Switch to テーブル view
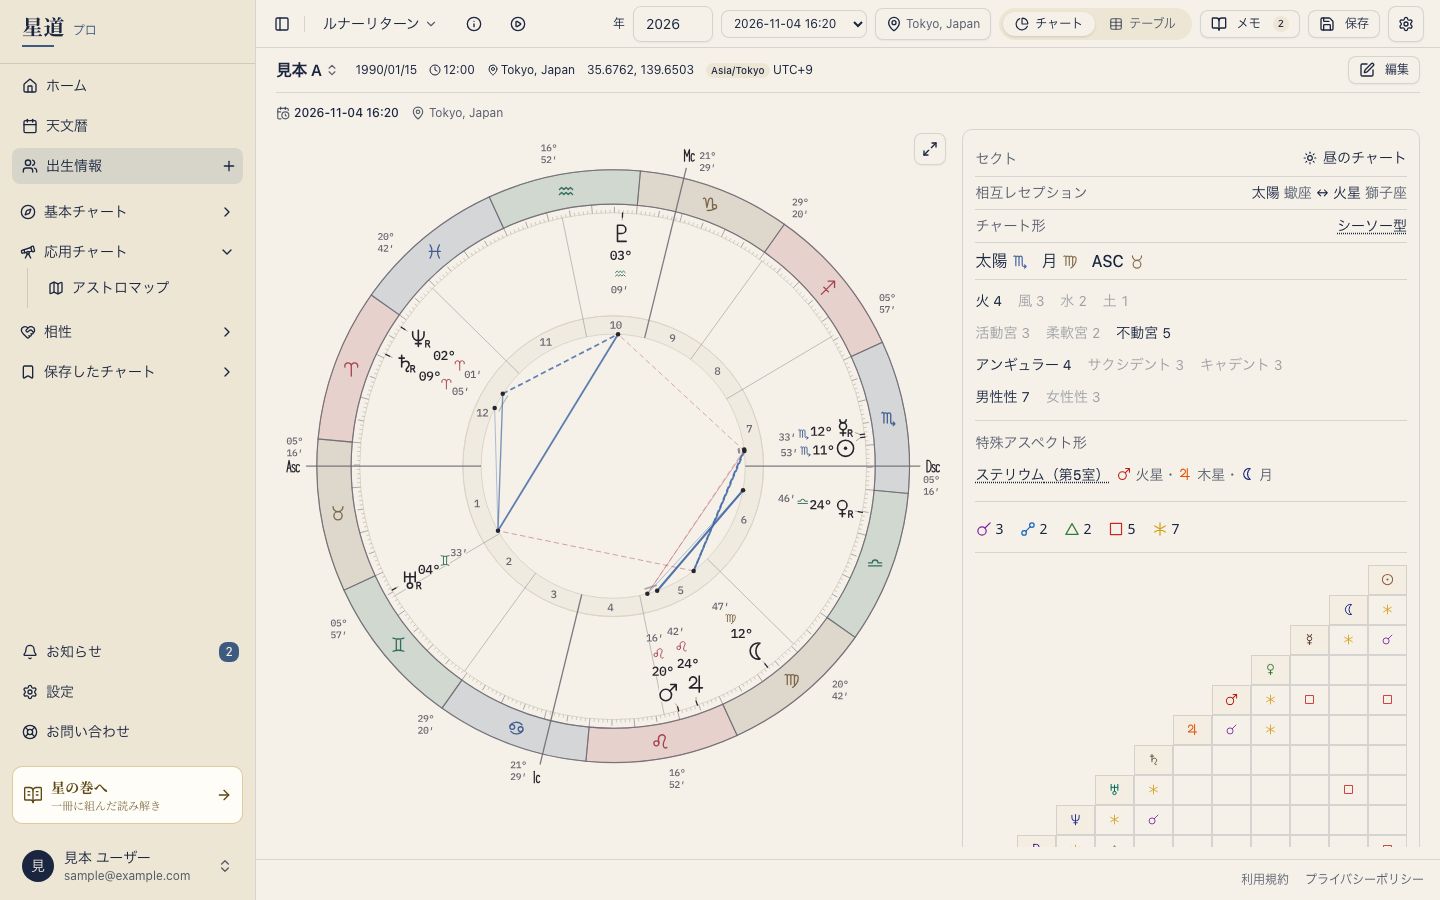The height and width of the screenshot is (900, 1440). (x=1142, y=24)
